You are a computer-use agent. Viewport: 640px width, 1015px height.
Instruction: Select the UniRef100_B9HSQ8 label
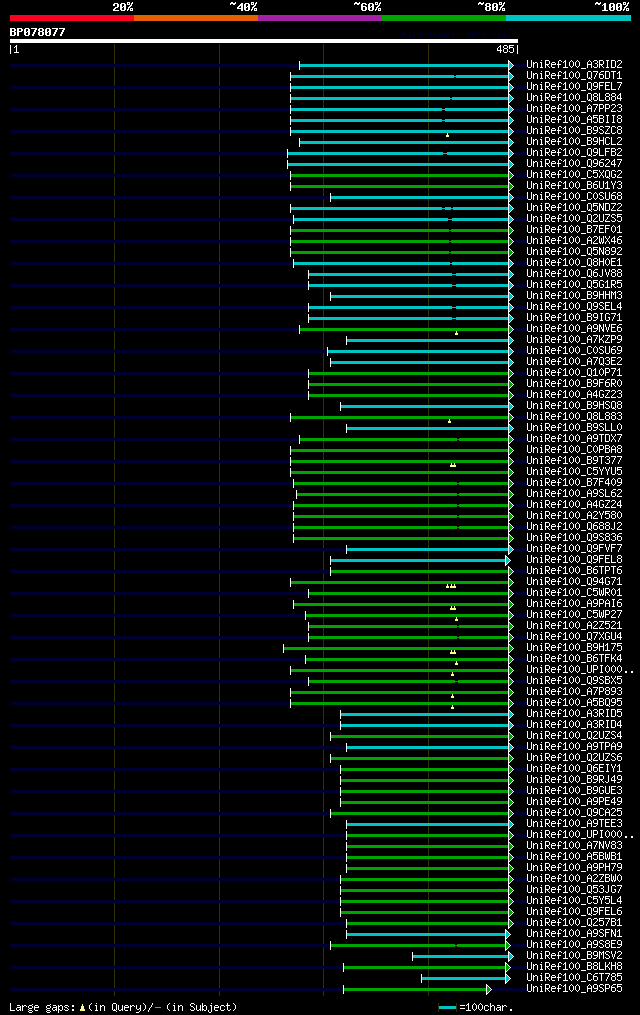point(575,406)
